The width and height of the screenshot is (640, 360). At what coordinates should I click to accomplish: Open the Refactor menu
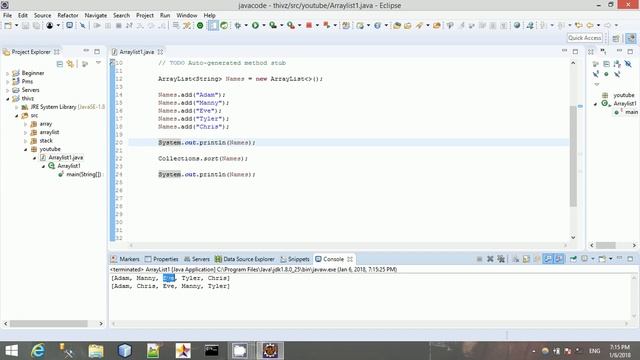point(68,15)
